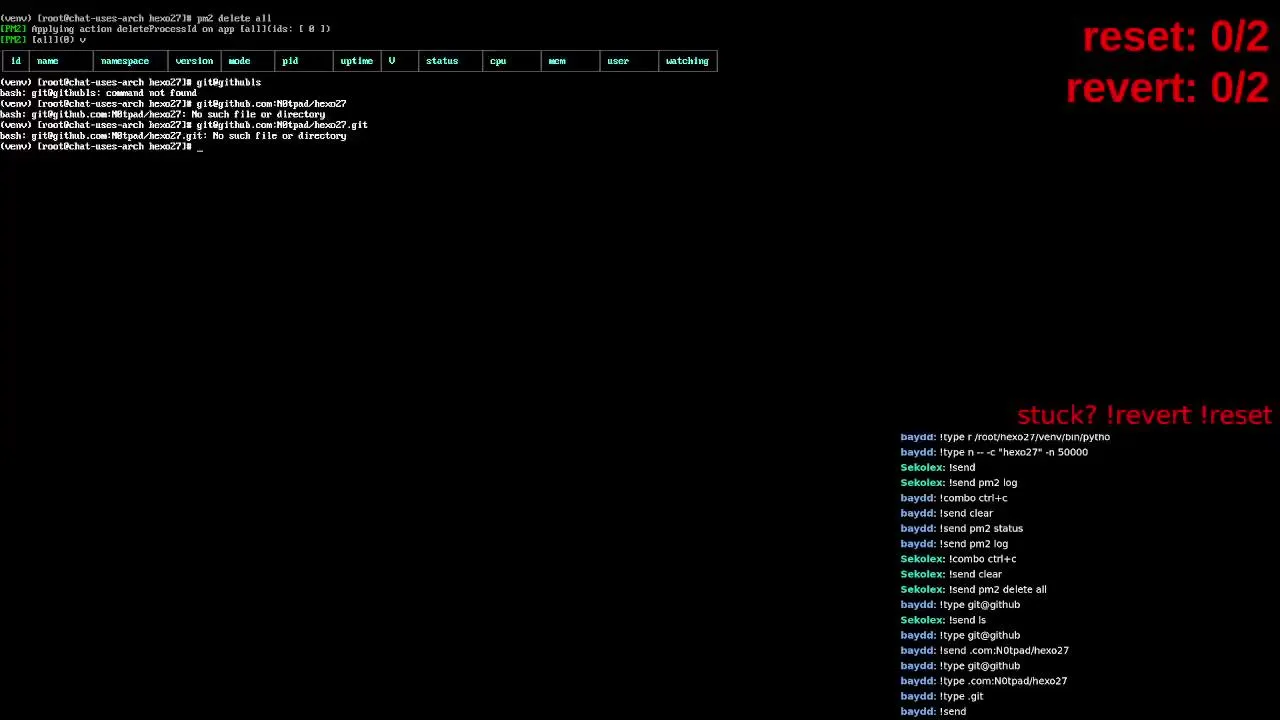The image size is (1280, 720).
Task: Click the 'version' column header
Action: (x=194, y=61)
